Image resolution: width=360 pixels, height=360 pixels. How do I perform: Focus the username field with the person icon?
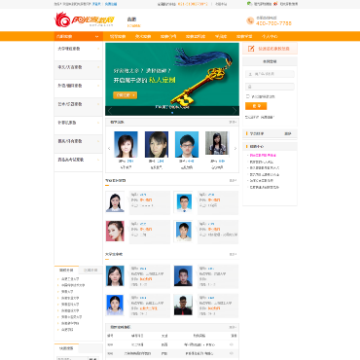point(270,74)
